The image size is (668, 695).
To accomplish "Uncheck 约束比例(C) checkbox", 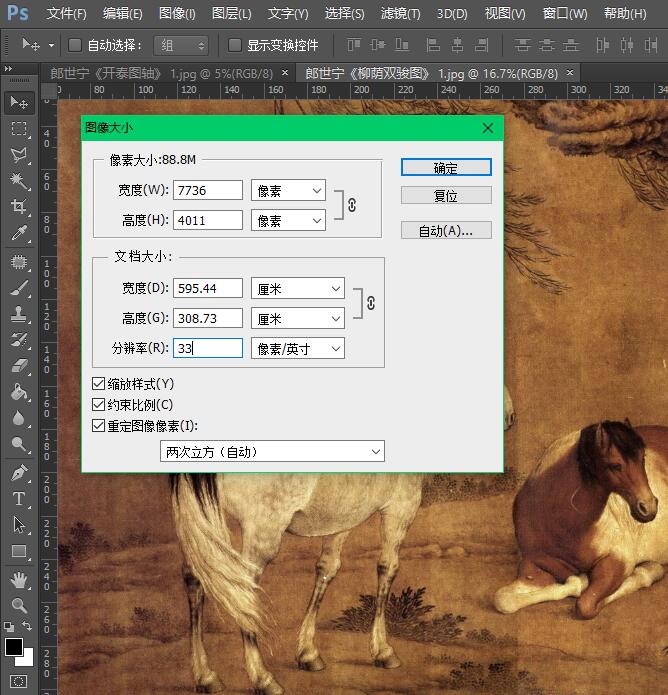I will click(x=98, y=404).
